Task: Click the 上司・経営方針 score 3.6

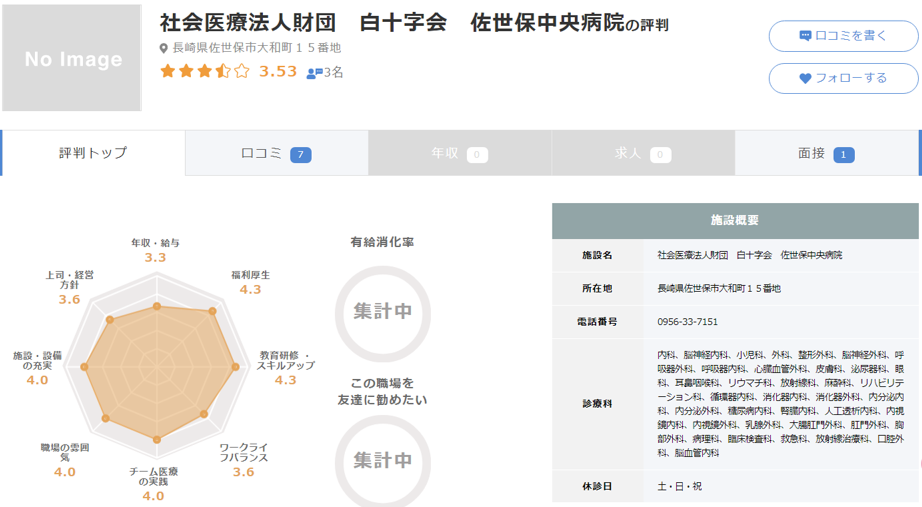Action: (x=69, y=299)
